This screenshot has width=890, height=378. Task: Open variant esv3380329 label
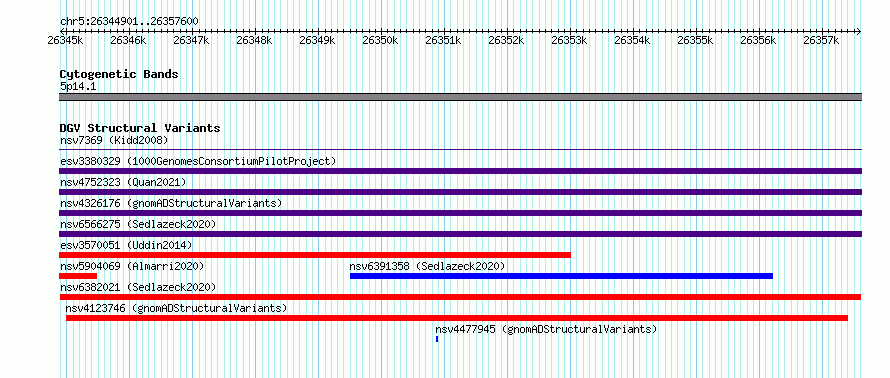(x=198, y=161)
